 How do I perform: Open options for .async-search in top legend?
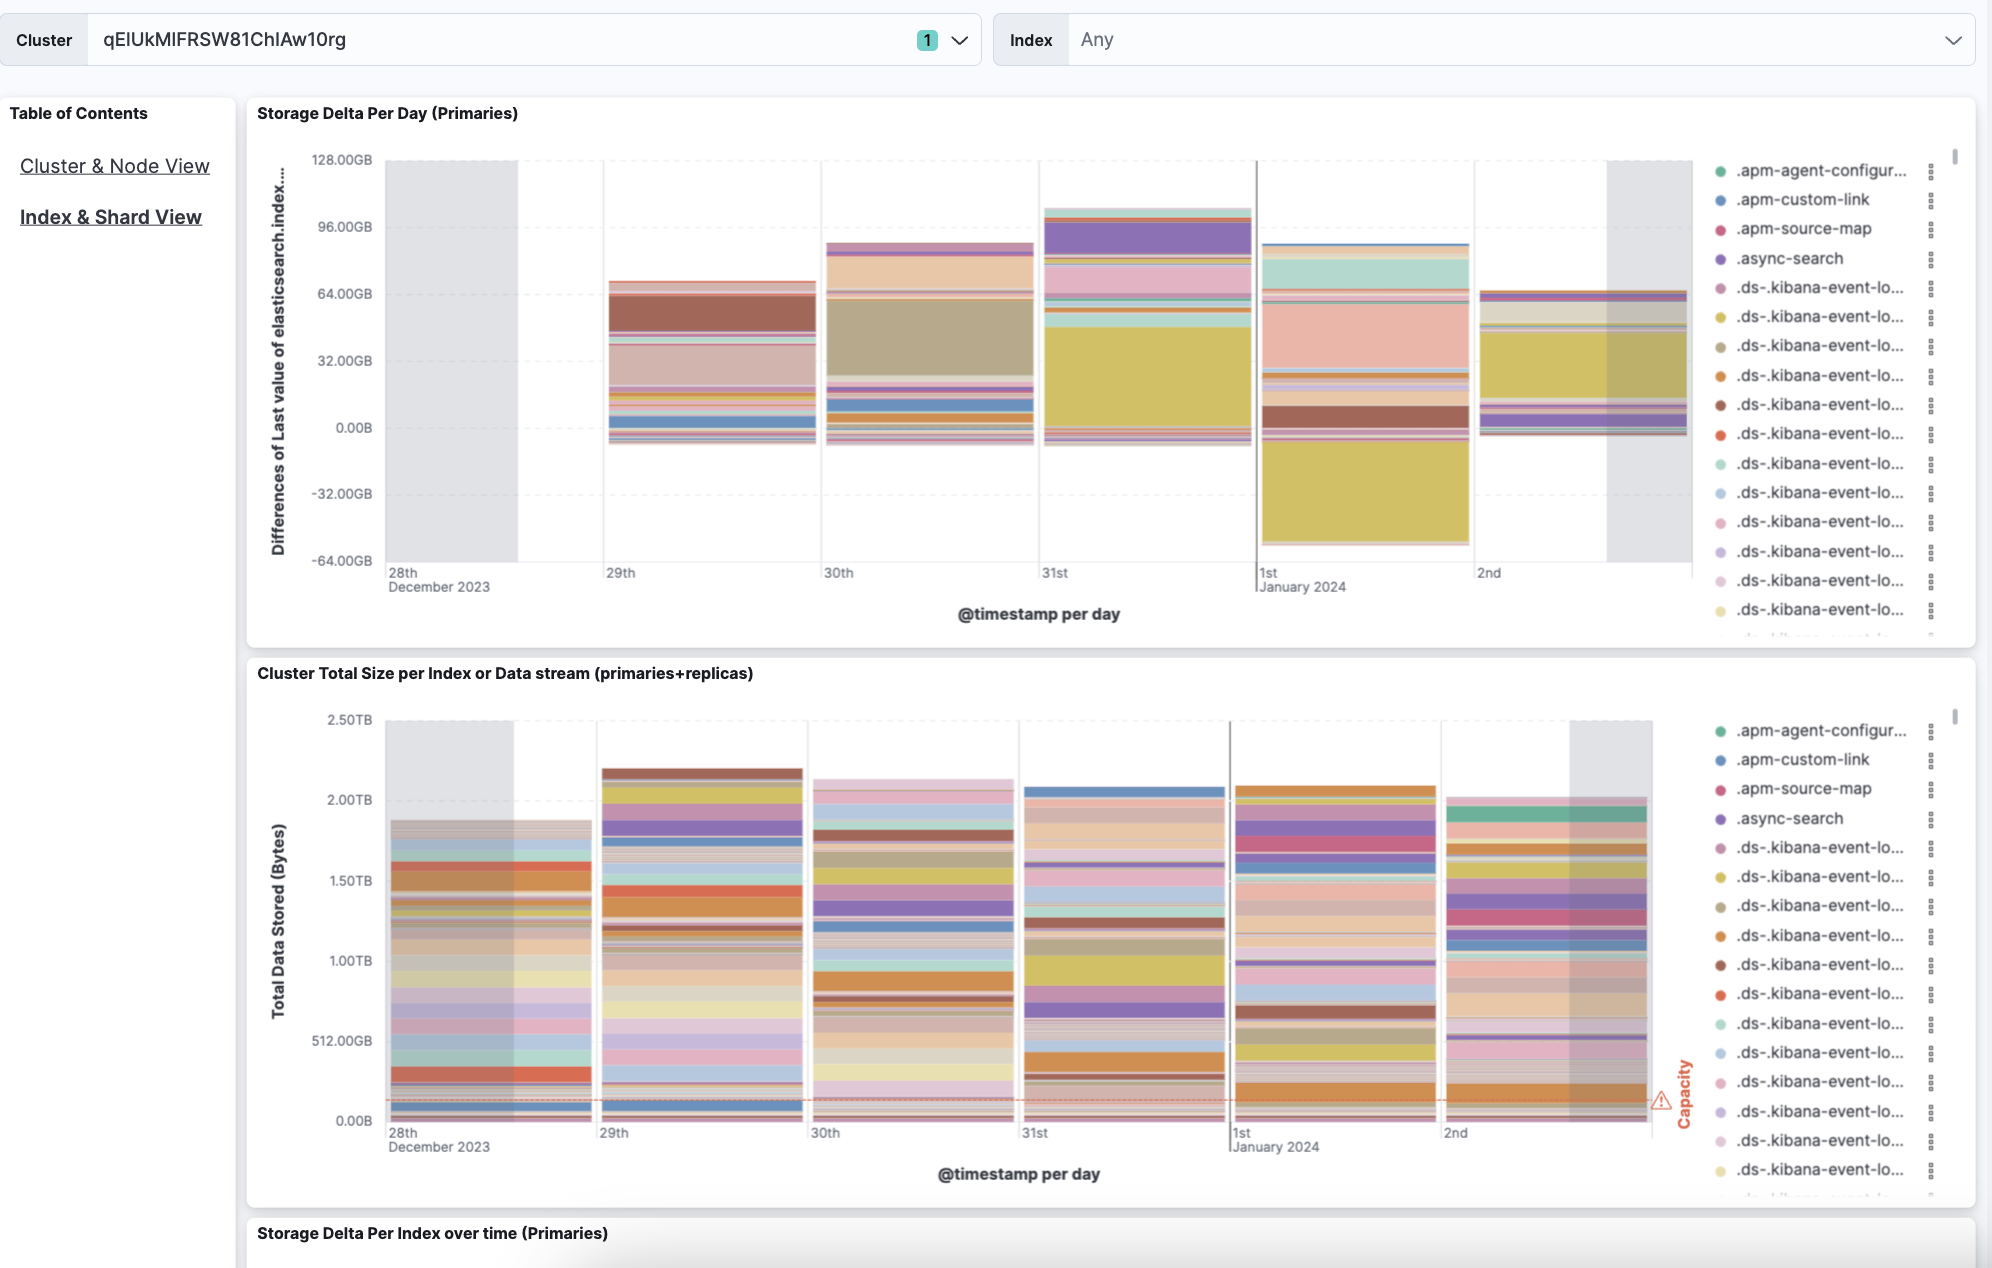1930,259
